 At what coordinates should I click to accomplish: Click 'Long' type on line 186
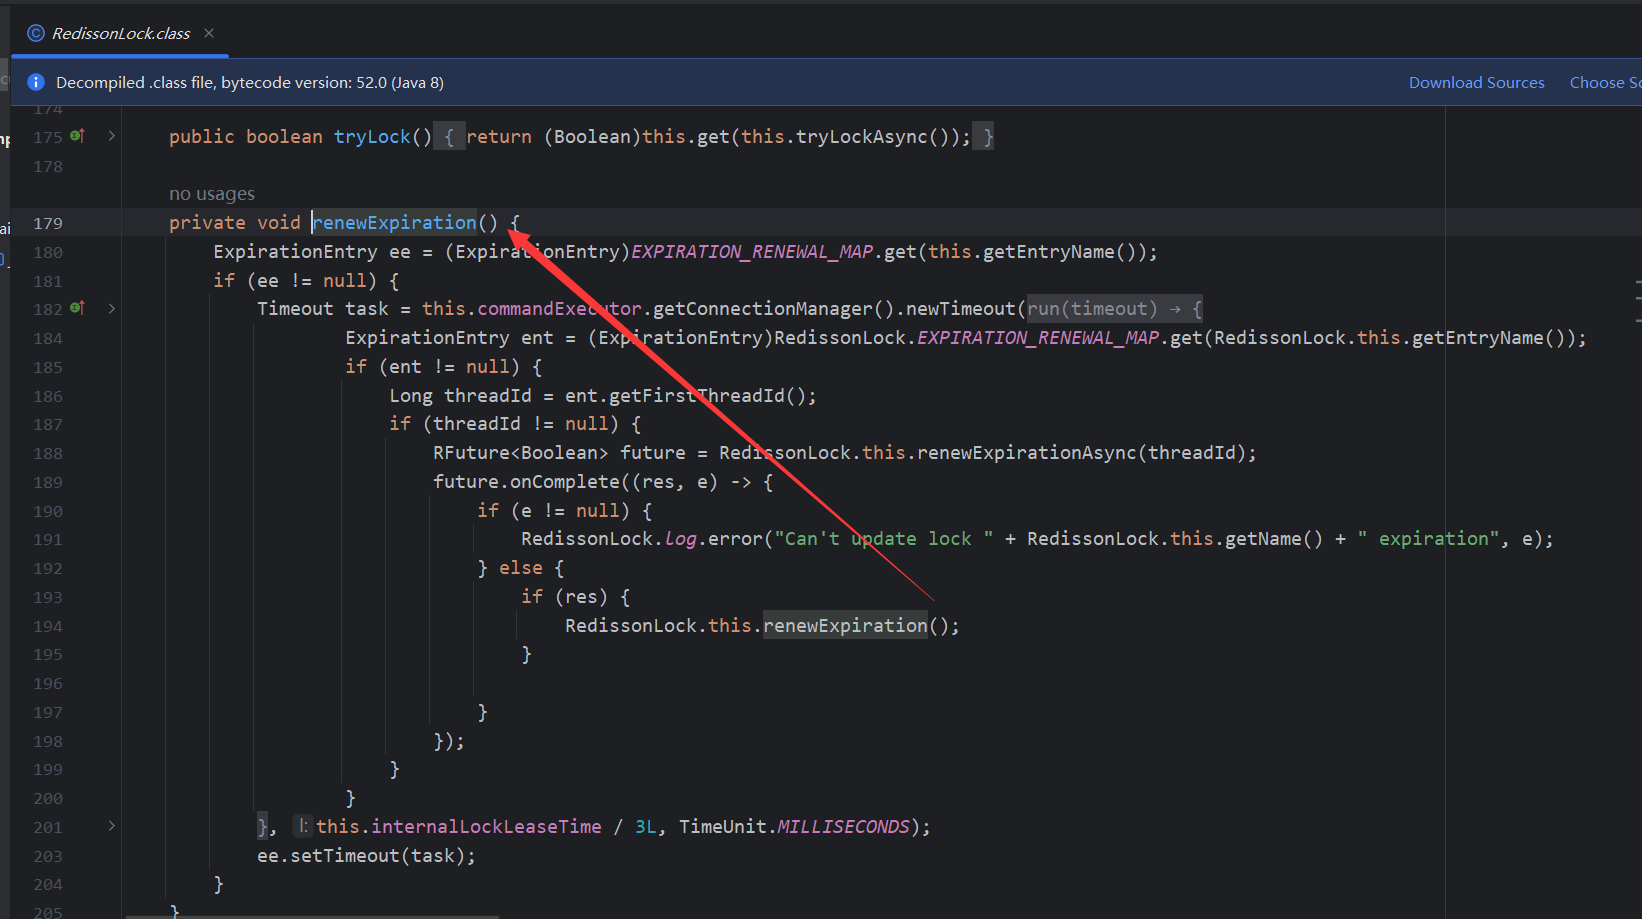[411, 396]
